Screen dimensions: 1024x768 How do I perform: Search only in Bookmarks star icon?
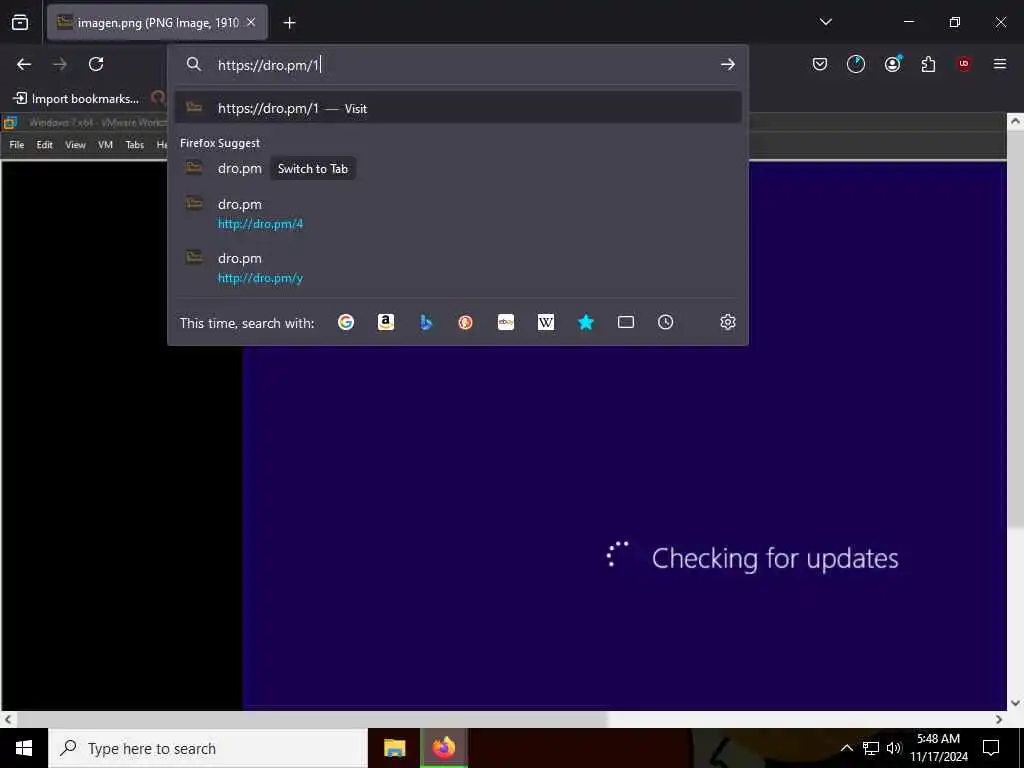coord(586,322)
